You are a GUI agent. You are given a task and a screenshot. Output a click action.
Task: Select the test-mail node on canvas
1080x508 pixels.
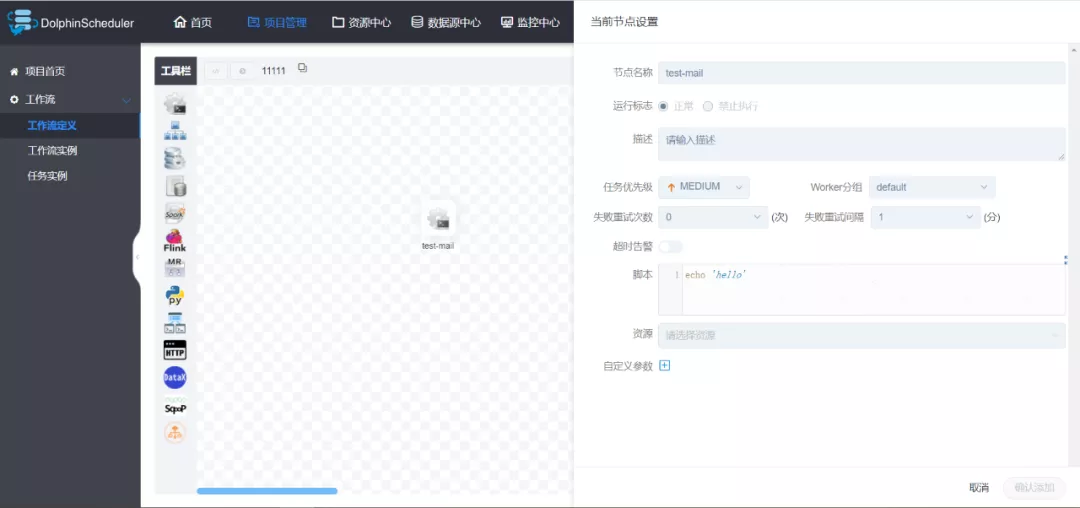pos(438,226)
